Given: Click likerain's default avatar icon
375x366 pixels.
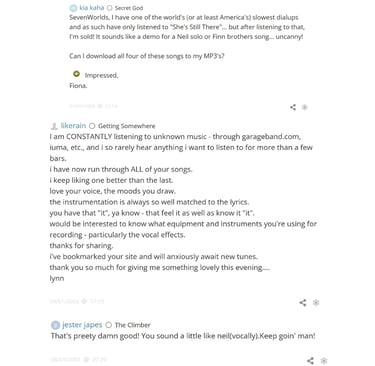Looking at the screenshot, I should click(54, 126).
